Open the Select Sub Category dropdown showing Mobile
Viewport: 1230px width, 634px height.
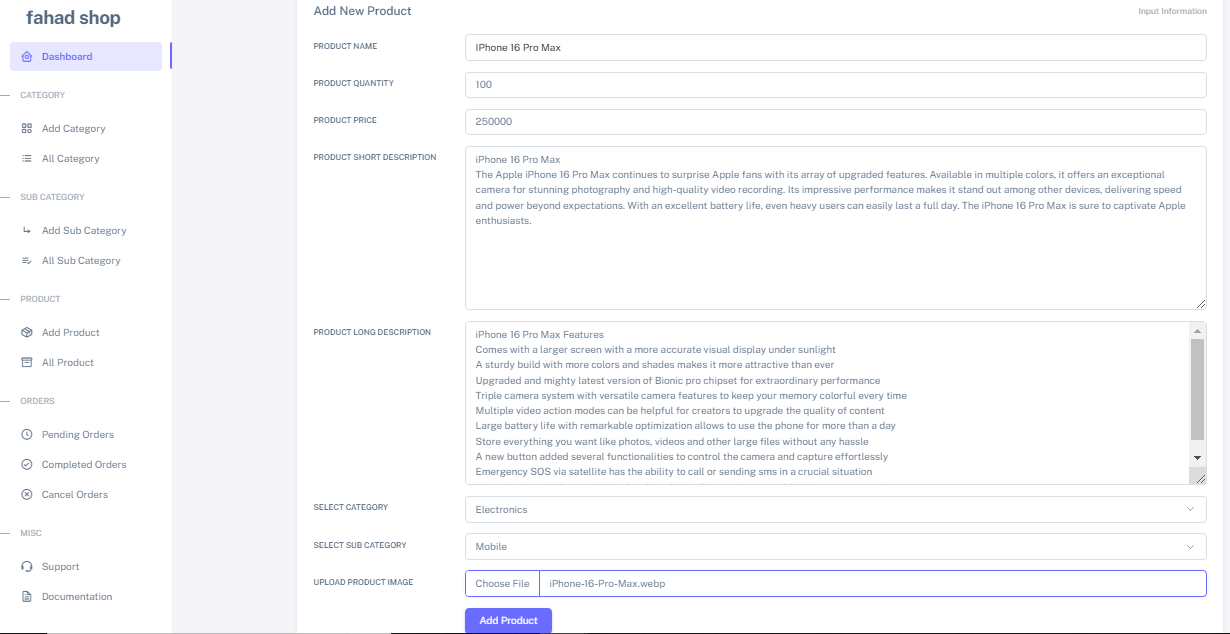pos(836,547)
